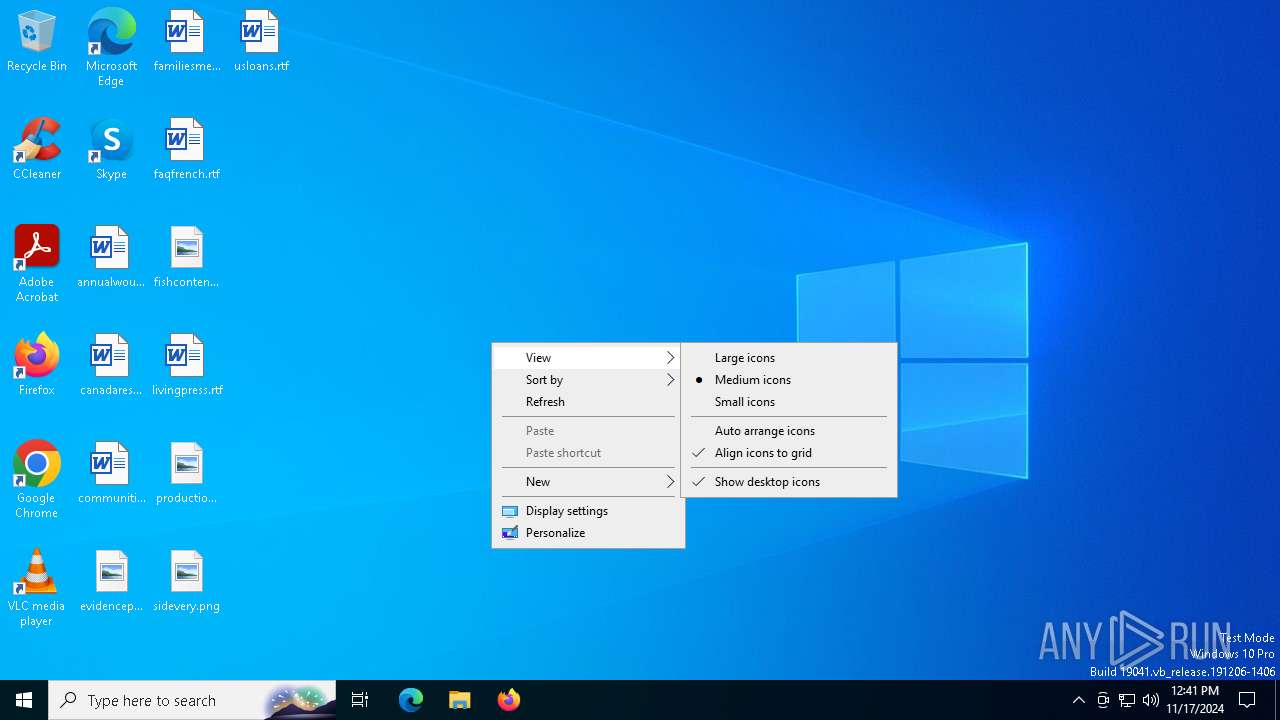This screenshot has height=720, width=1280.
Task: Open Personalize from context menu
Action: [x=588, y=533]
